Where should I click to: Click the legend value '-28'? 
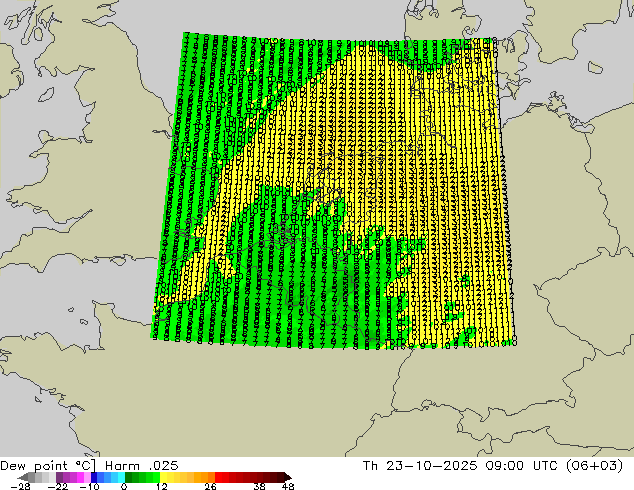[20, 486]
